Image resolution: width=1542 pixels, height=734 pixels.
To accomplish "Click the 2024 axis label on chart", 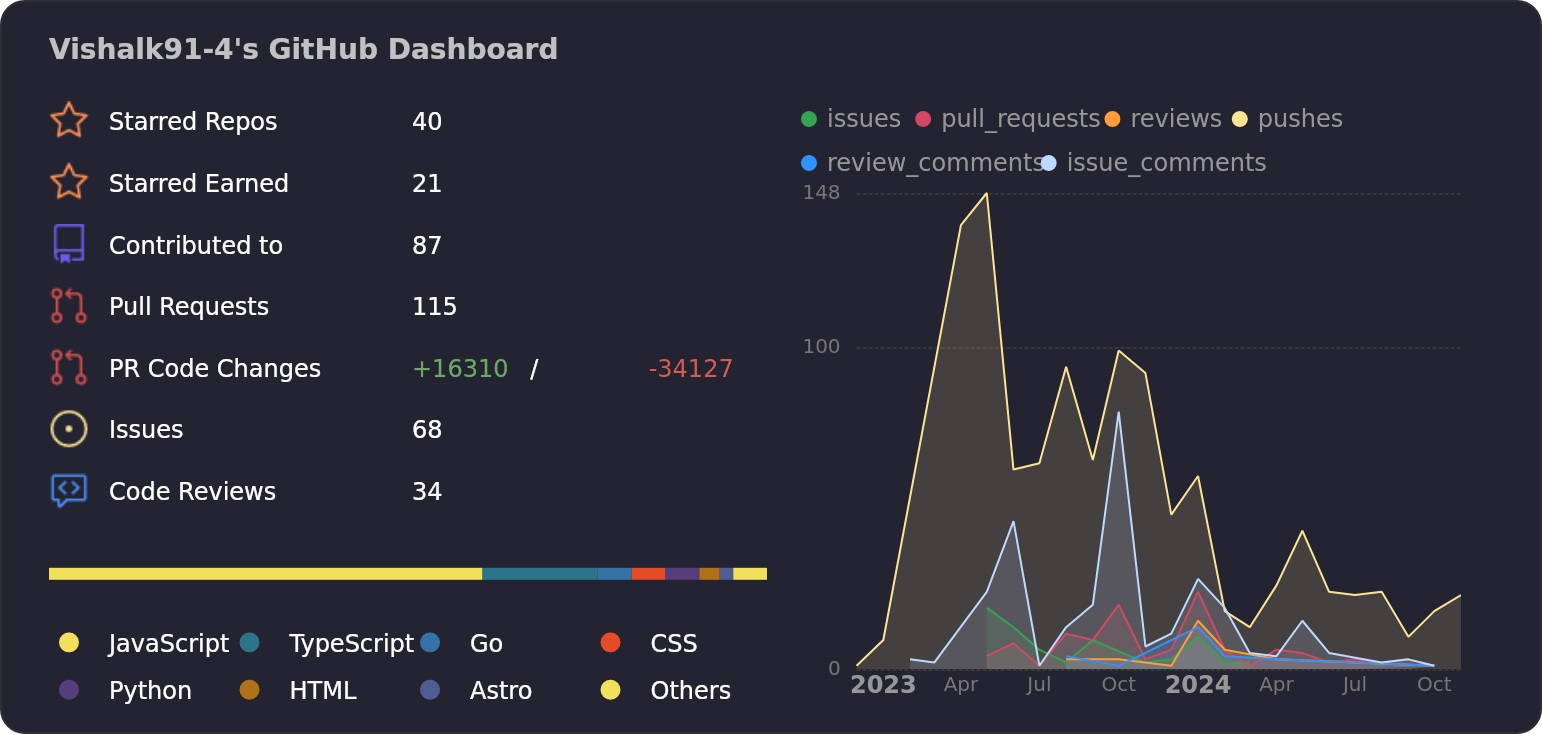I will 1198,685.
